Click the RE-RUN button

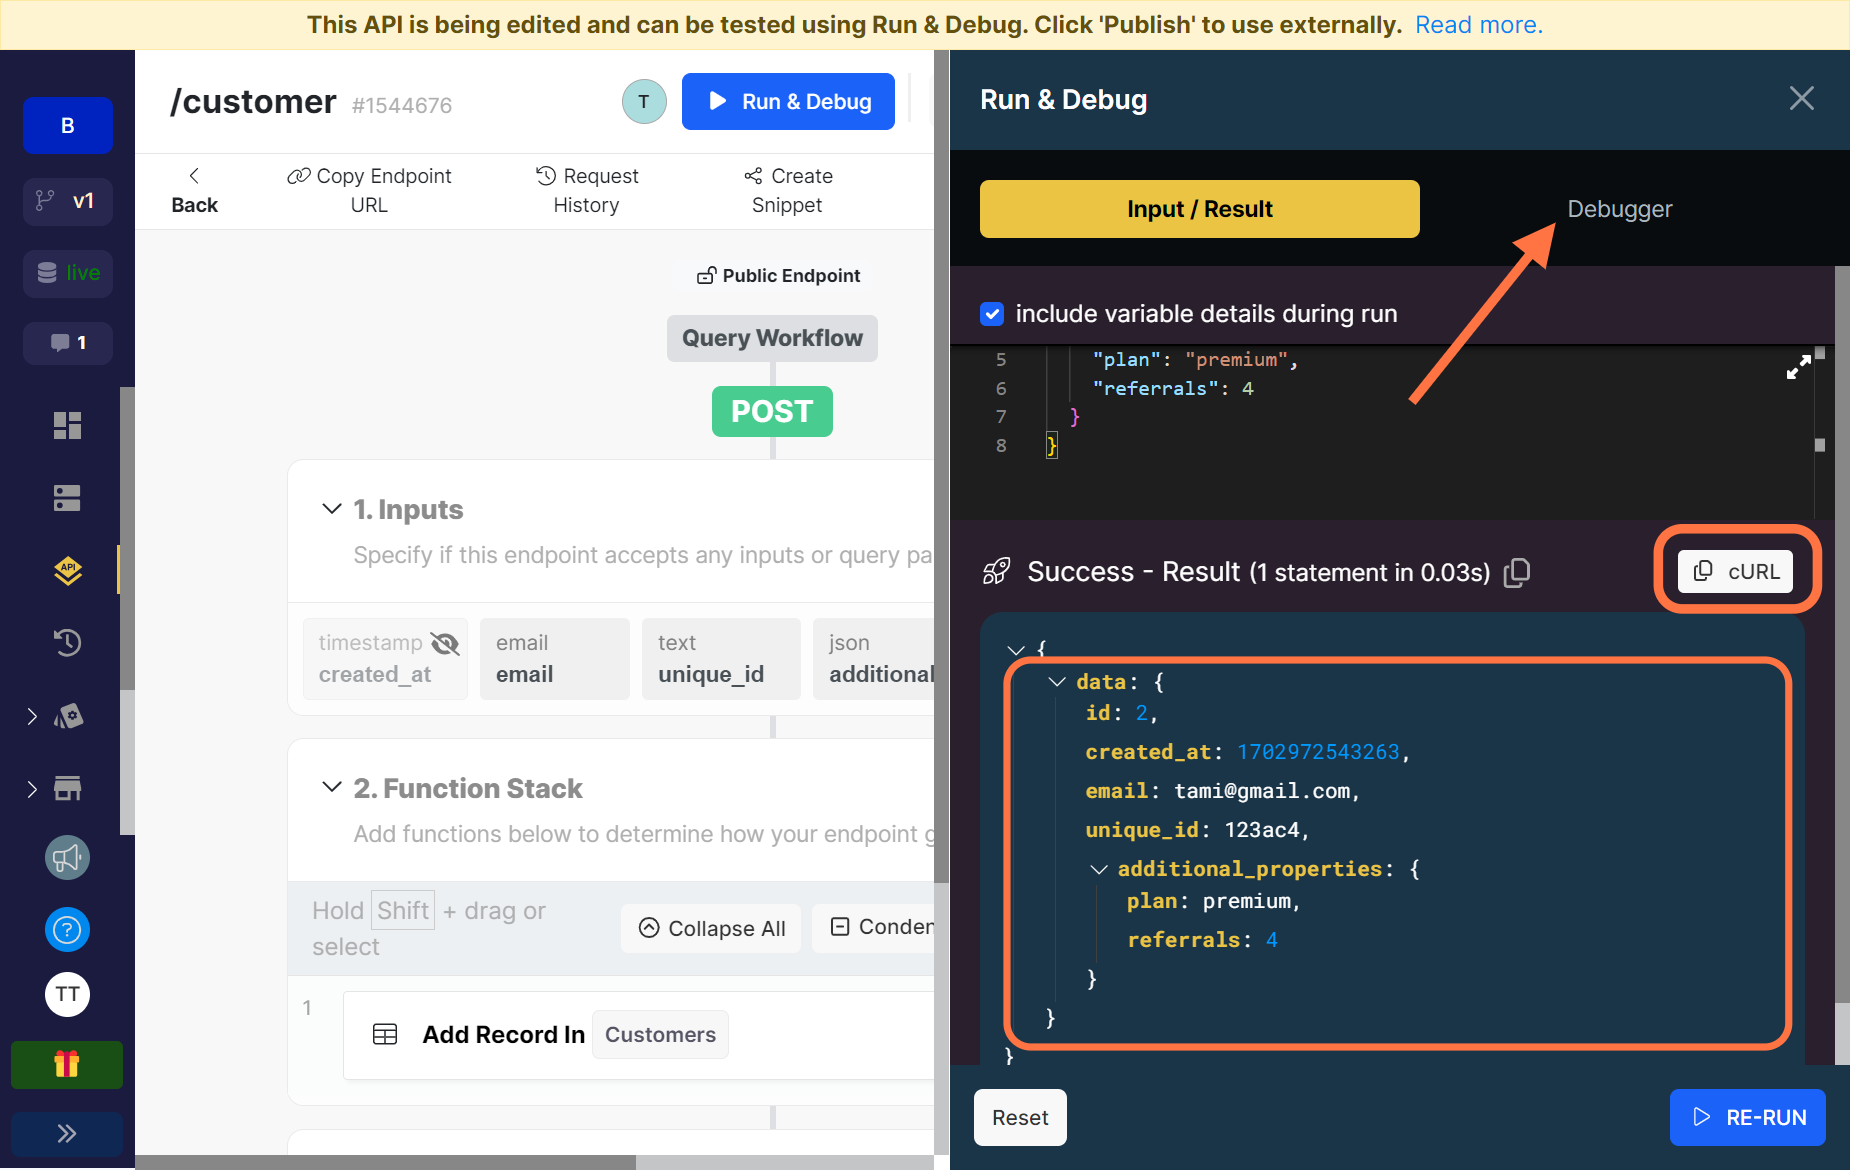(1747, 1117)
